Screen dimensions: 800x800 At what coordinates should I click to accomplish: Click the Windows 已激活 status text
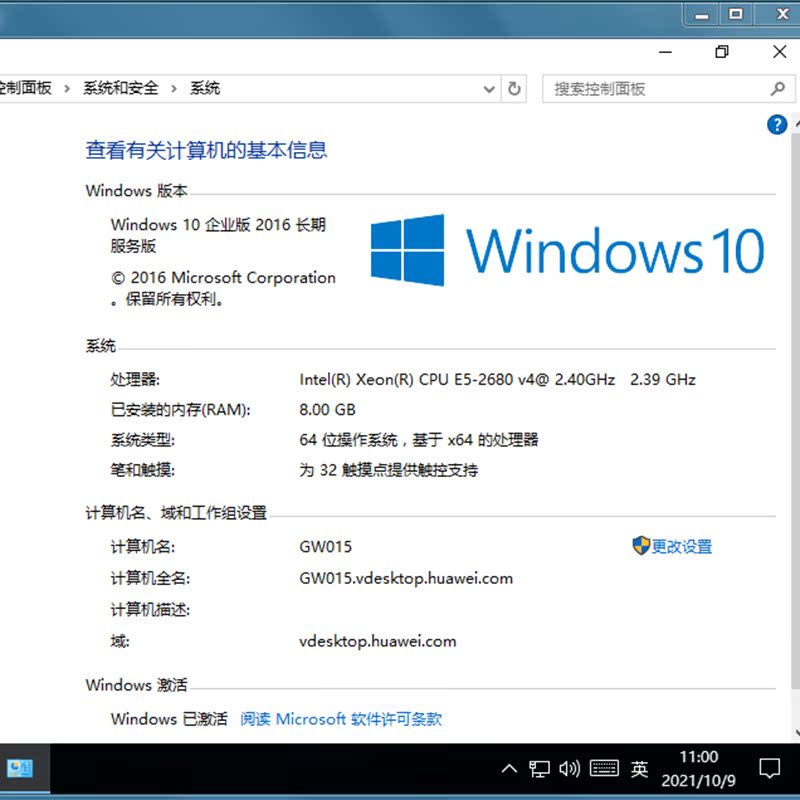[x=169, y=719]
